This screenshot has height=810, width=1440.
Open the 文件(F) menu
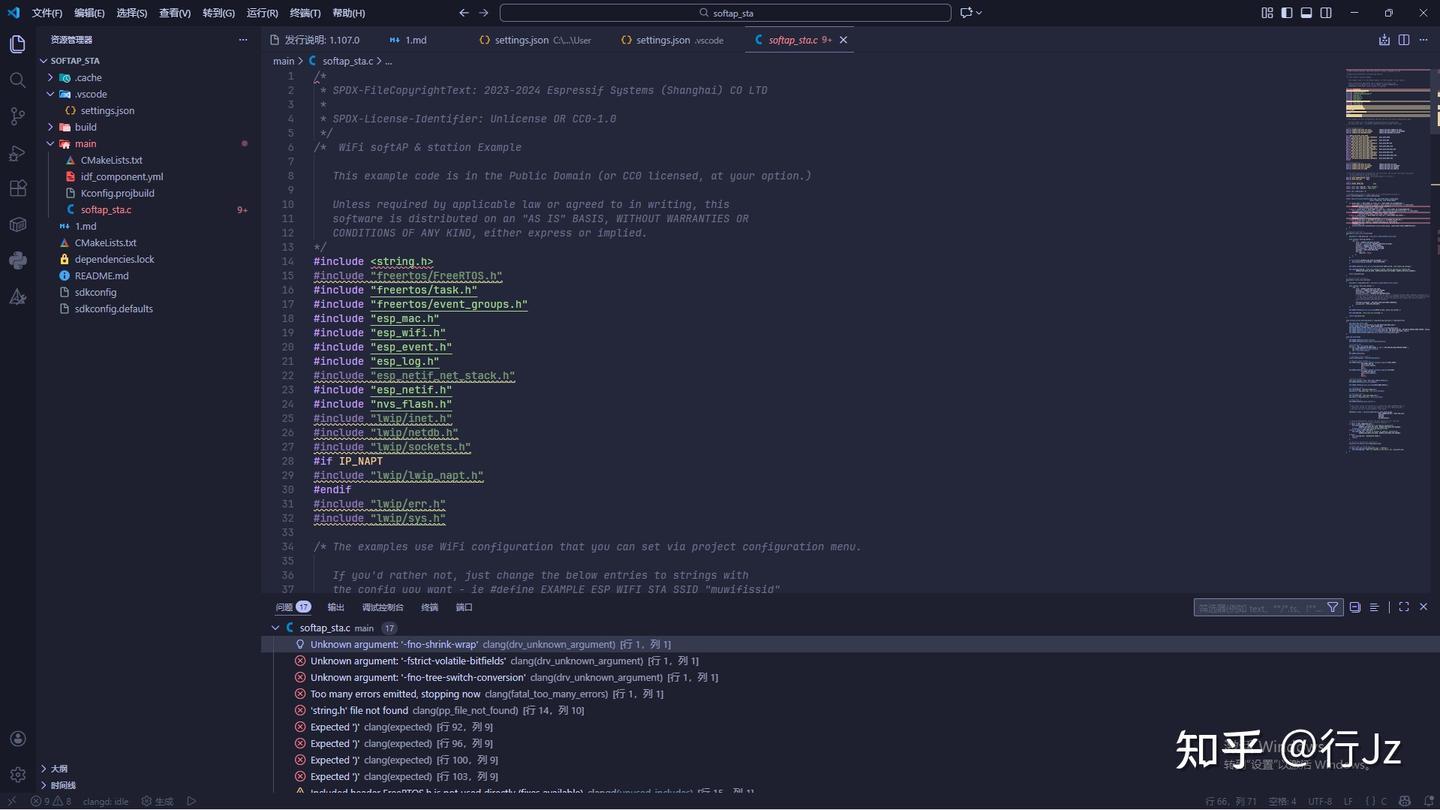(x=47, y=13)
